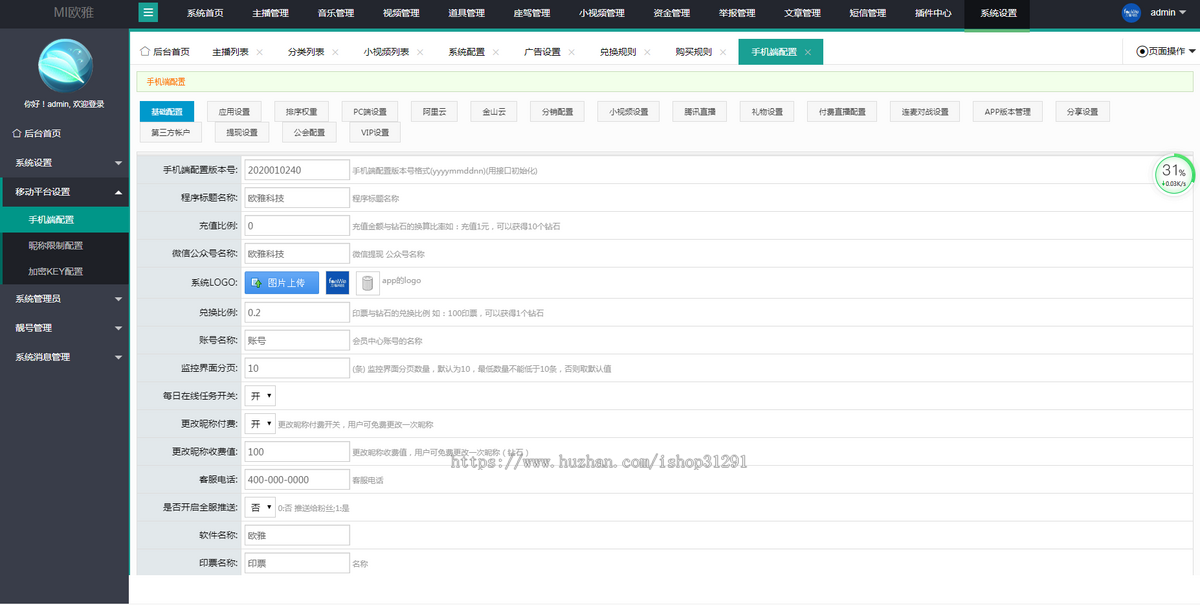The width and height of the screenshot is (1200, 605).
Task: Click the 手机端配置 breadcrumb text
Action: (x=166, y=82)
